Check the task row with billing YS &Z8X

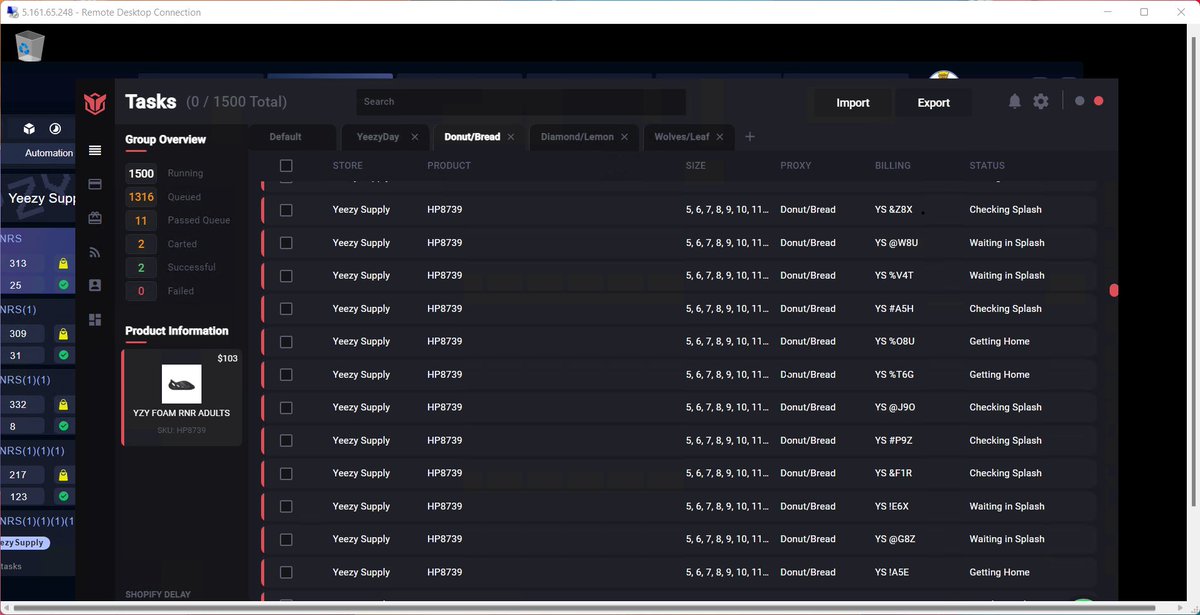point(286,210)
